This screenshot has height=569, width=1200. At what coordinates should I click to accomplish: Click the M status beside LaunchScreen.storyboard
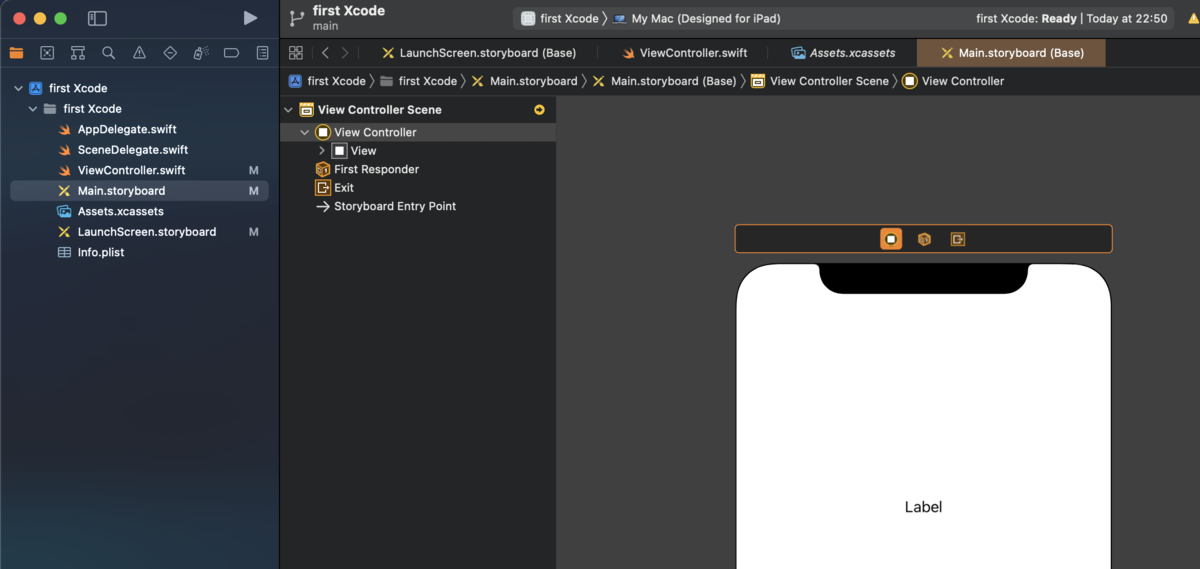pos(254,232)
